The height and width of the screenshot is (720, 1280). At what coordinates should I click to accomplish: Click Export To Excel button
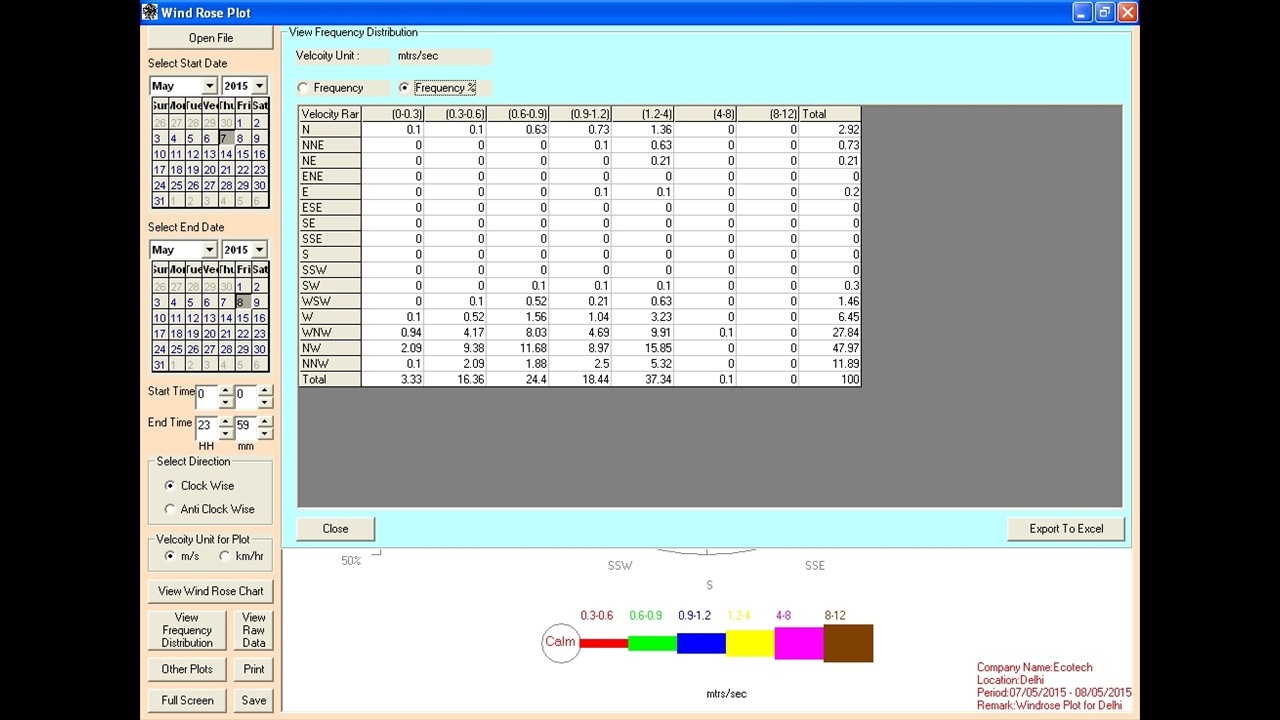click(1066, 529)
